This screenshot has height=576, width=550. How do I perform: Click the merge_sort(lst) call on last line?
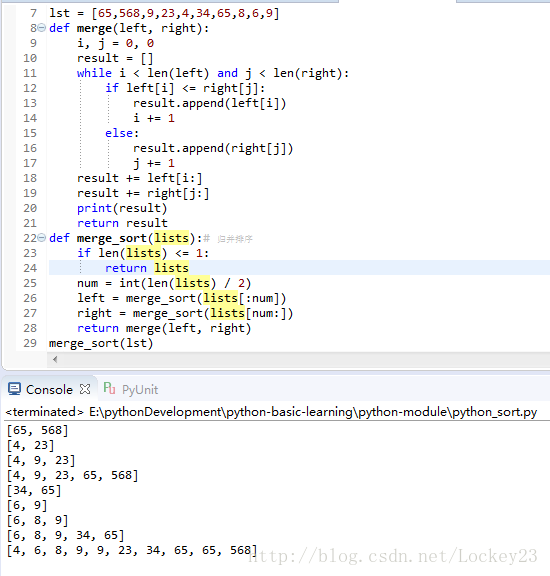[x=101, y=343]
